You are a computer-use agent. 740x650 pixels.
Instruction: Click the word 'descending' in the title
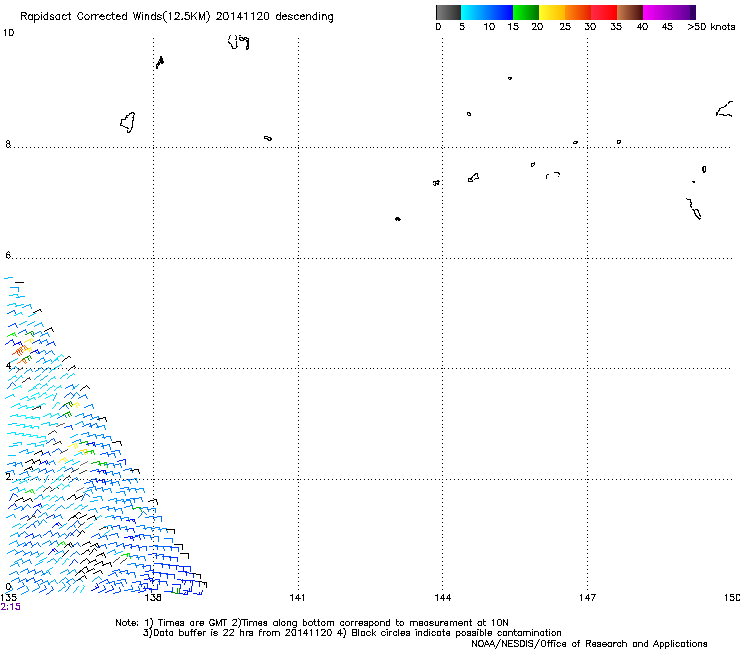tap(304, 17)
